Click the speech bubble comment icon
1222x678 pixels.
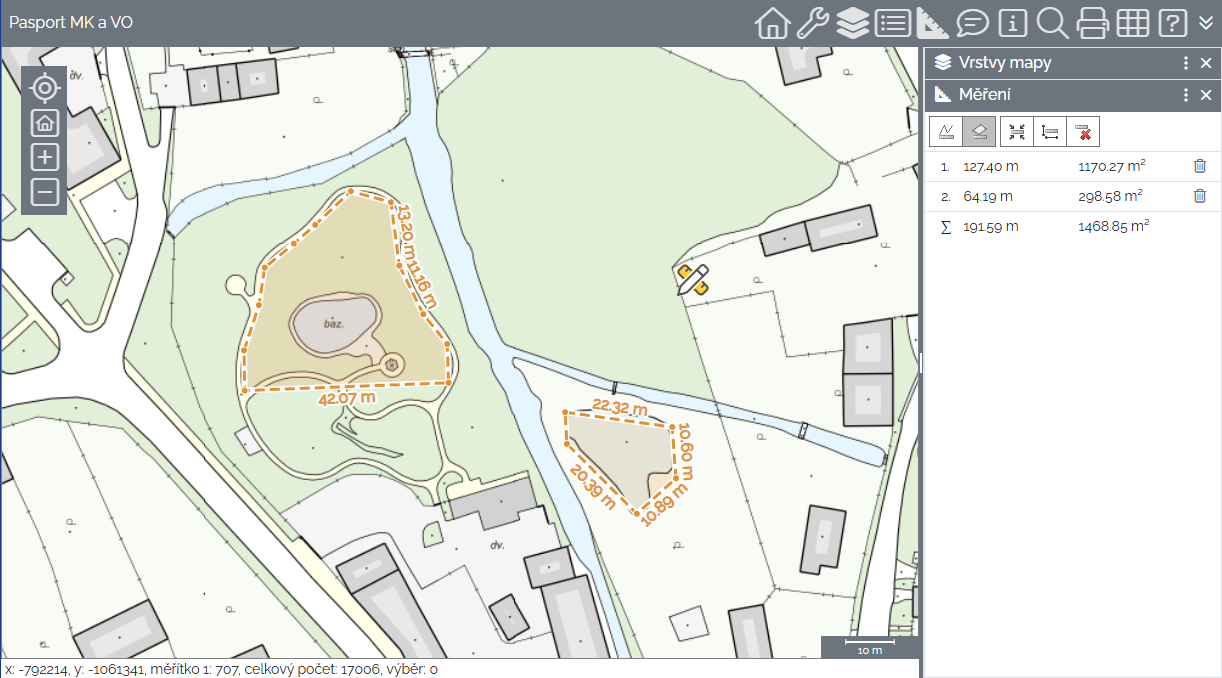click(972, 23)
